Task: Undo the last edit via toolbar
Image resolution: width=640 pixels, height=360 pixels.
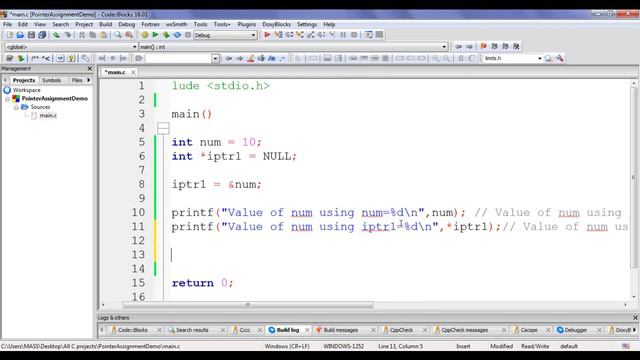Action: pyautogui.click(x=56, y=35)
